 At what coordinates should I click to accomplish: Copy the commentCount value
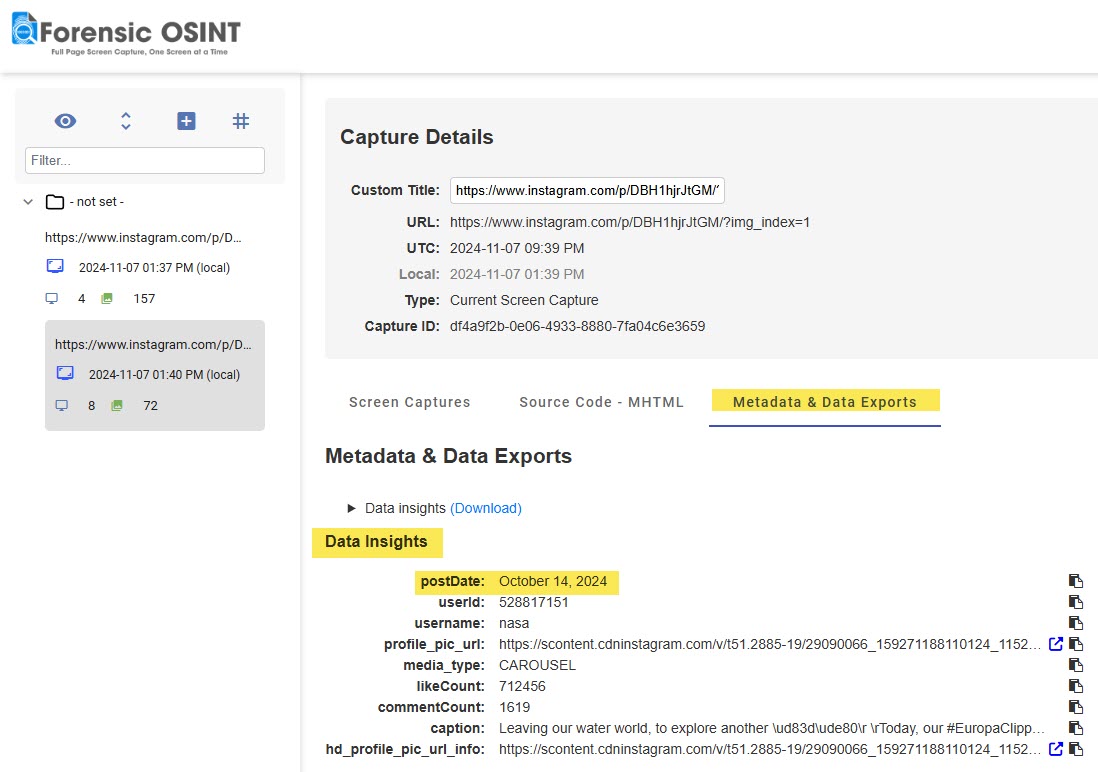click(1076, 707)
